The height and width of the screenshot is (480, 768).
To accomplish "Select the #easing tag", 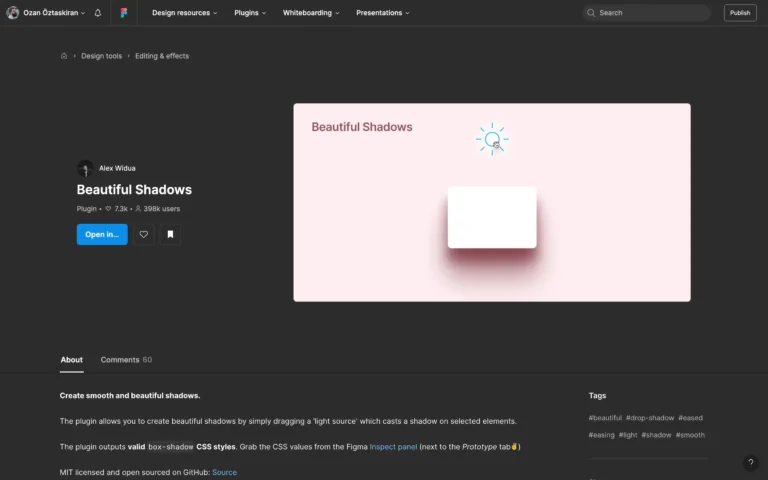I will tap(601, 435).
